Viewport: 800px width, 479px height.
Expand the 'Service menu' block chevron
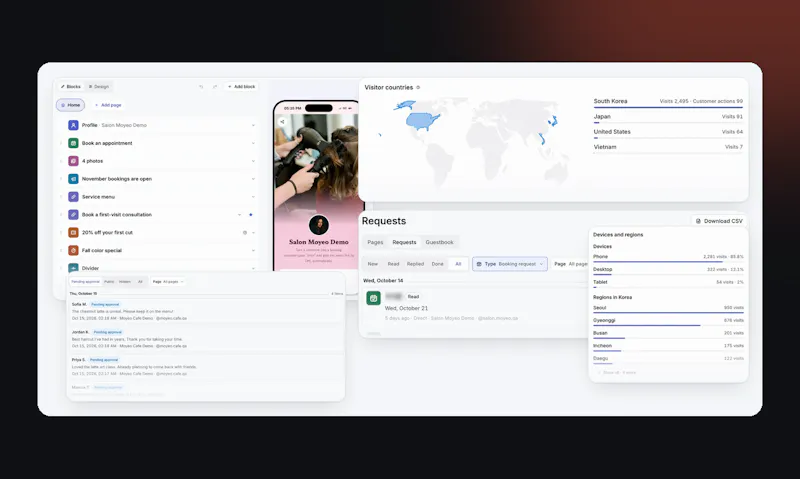[x=253, y=197]
